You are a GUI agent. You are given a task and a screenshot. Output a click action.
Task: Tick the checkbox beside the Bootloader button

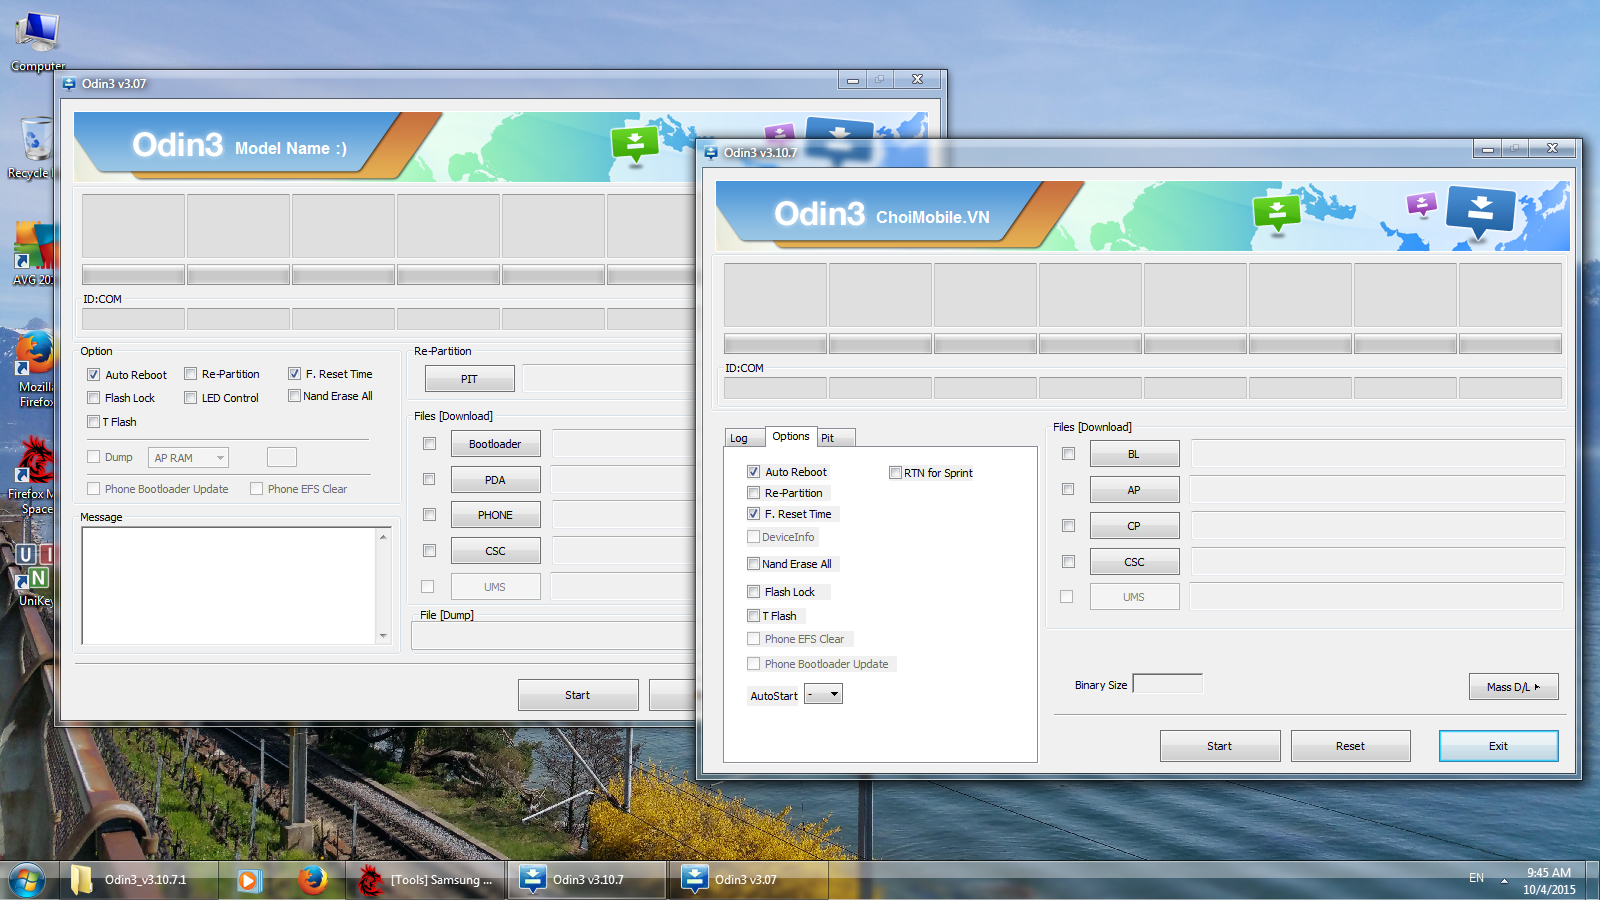(429, 444)
